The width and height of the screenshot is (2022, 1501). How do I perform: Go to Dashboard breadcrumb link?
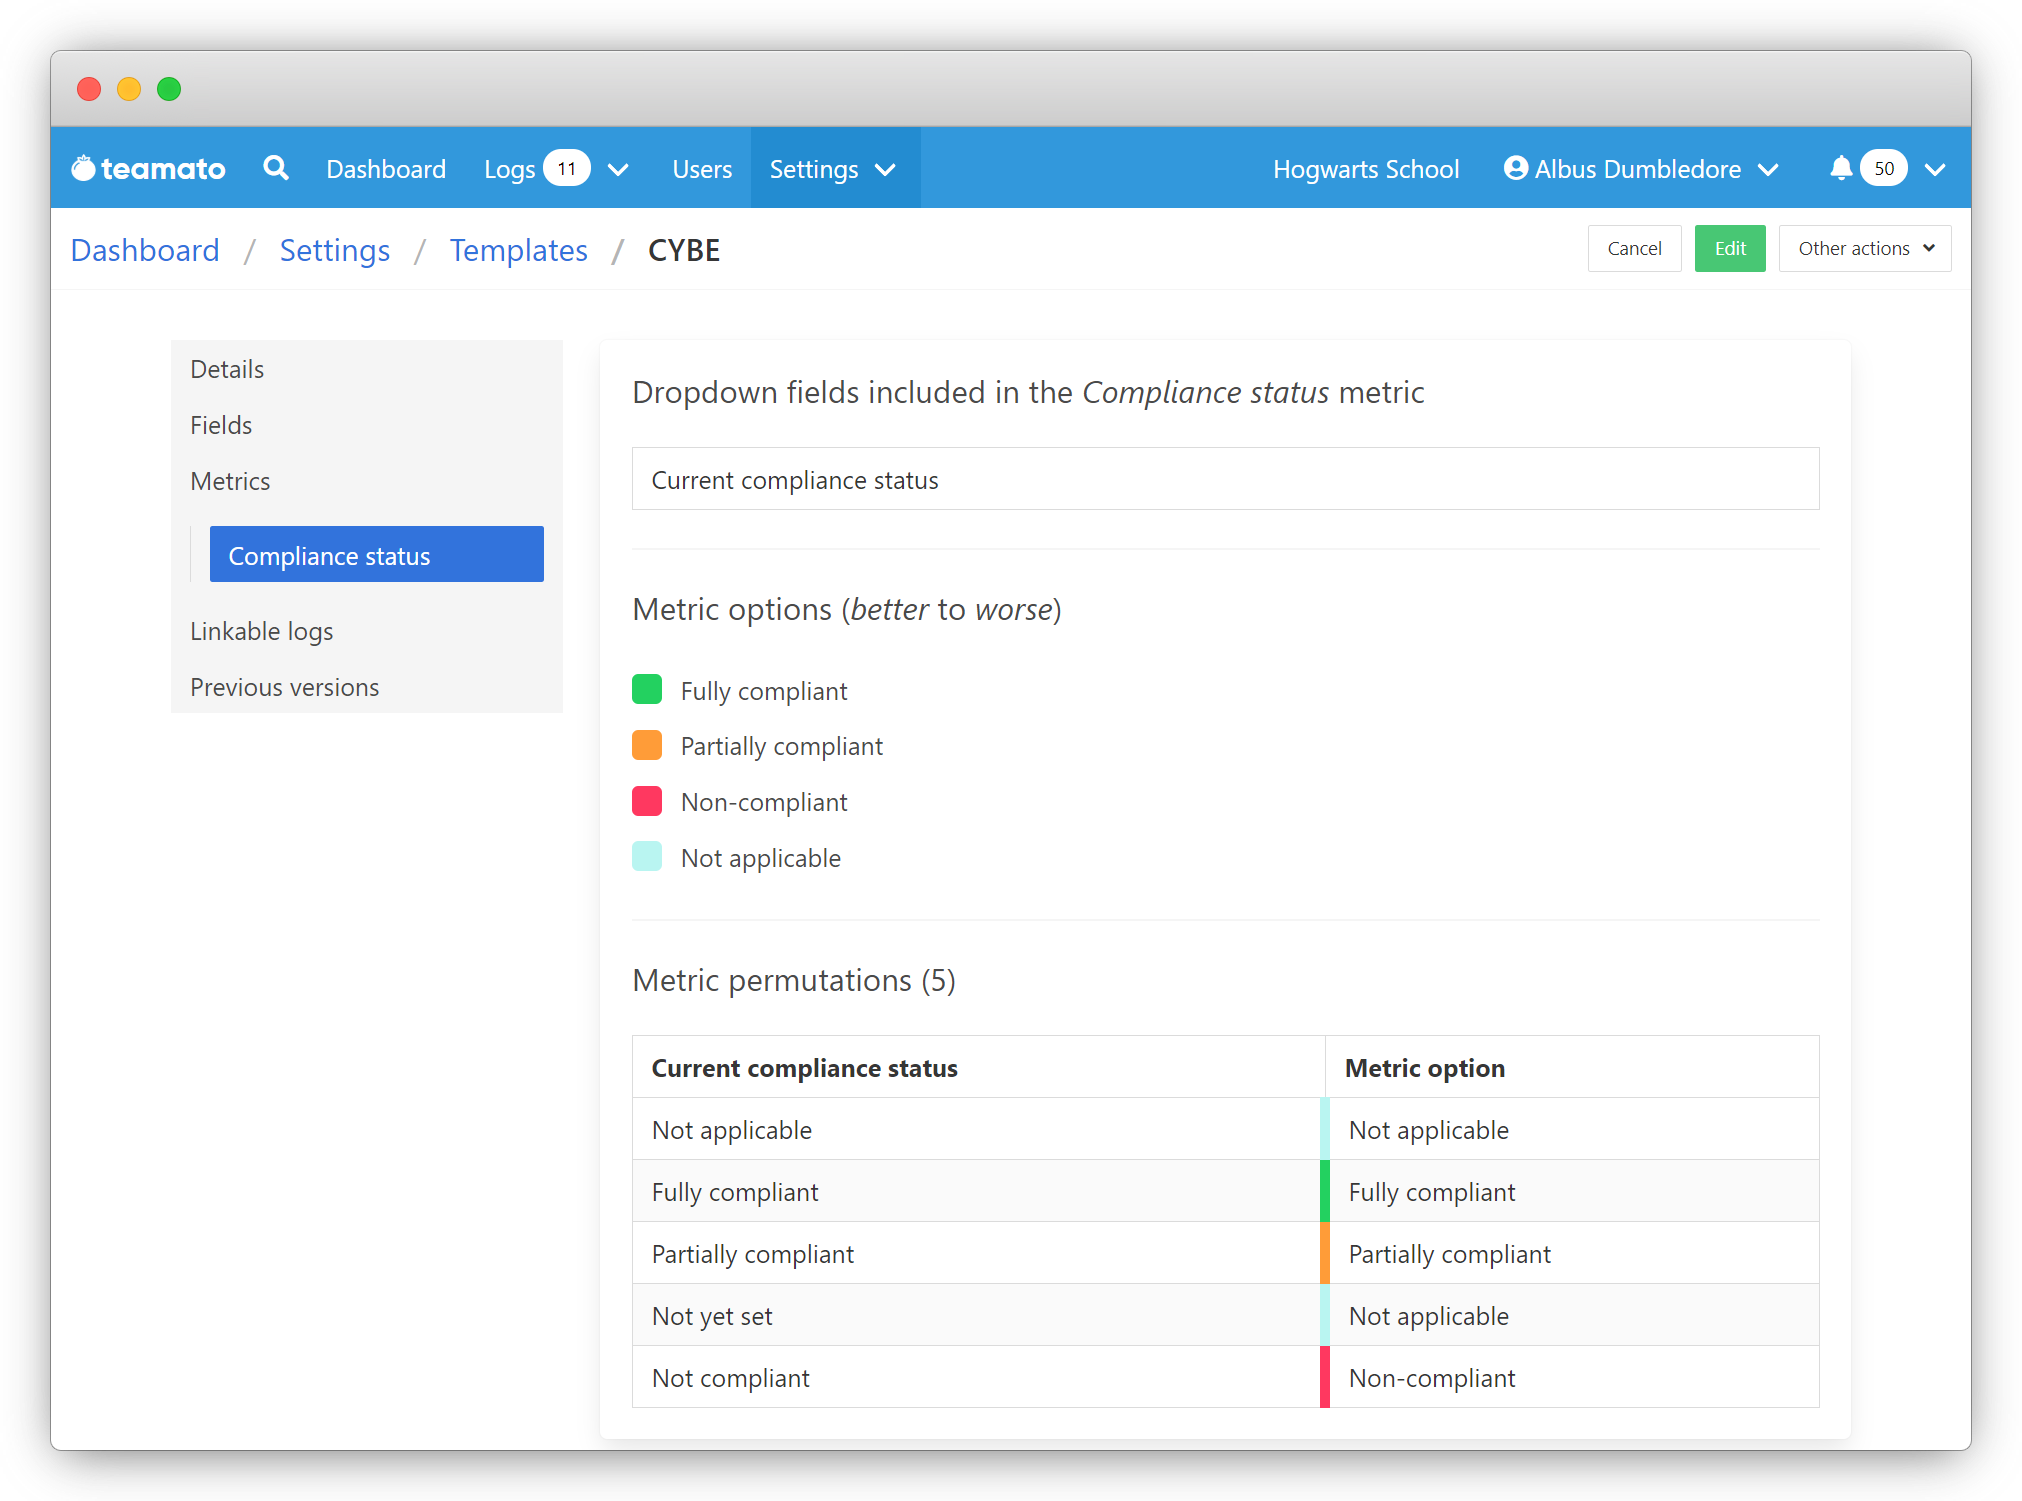click(145, 250)
